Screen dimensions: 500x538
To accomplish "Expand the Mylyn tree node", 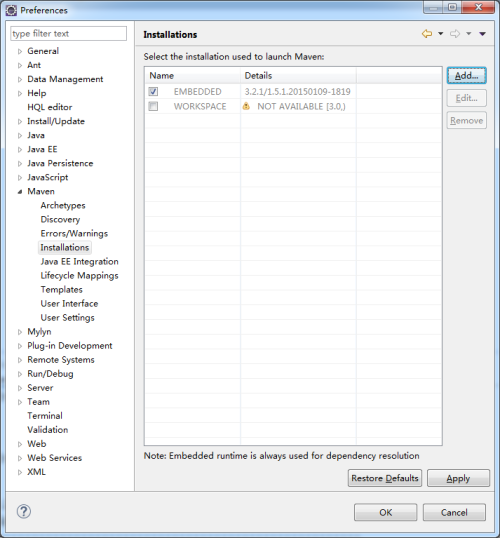I will [20, 332].
